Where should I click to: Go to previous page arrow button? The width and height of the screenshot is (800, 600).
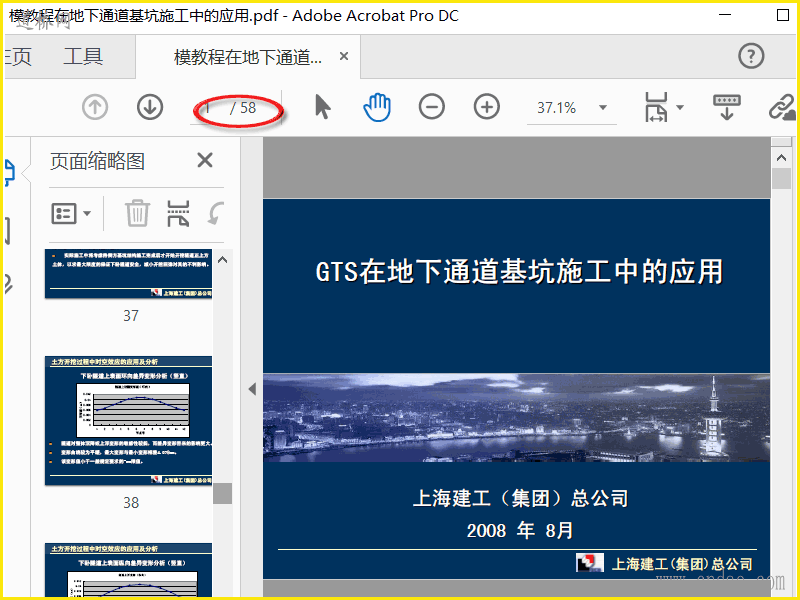point(95,108)
